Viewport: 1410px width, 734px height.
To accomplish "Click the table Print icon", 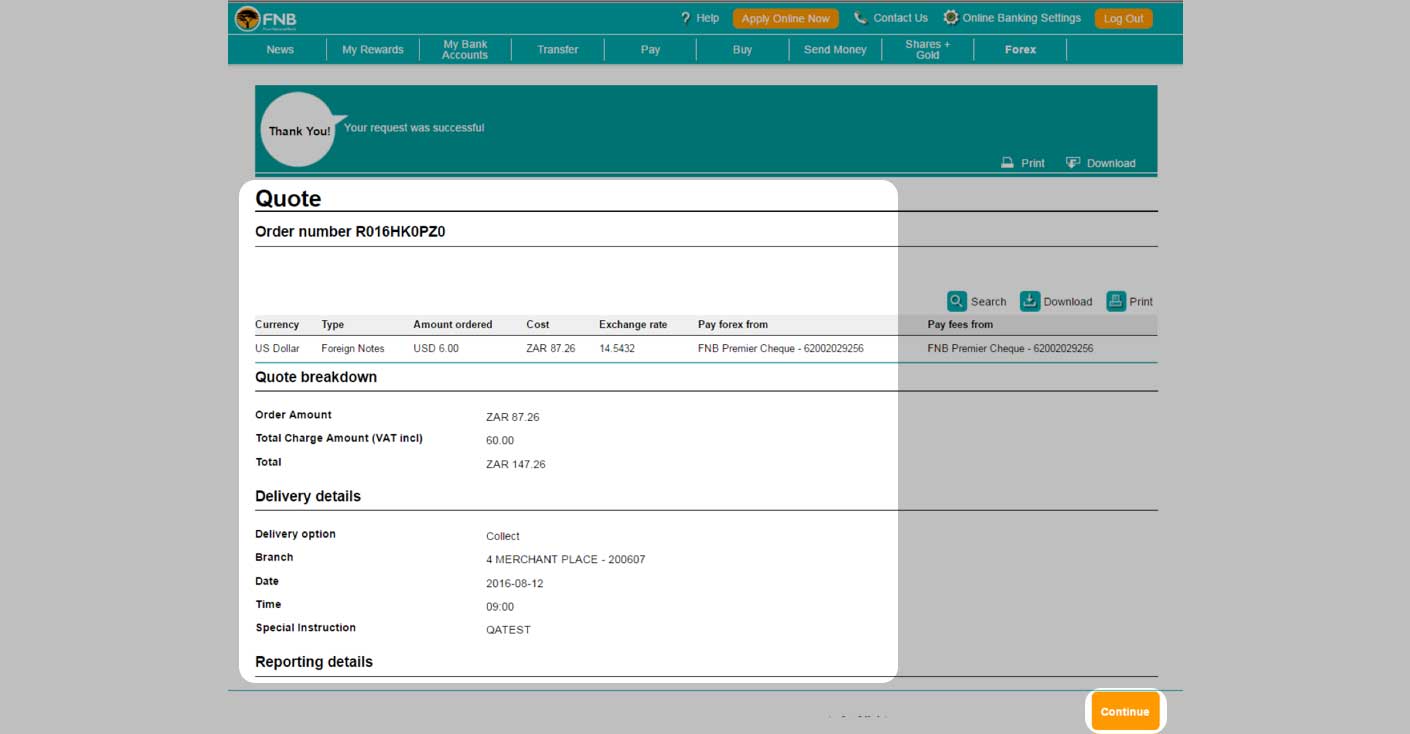I will point(1116,301).
